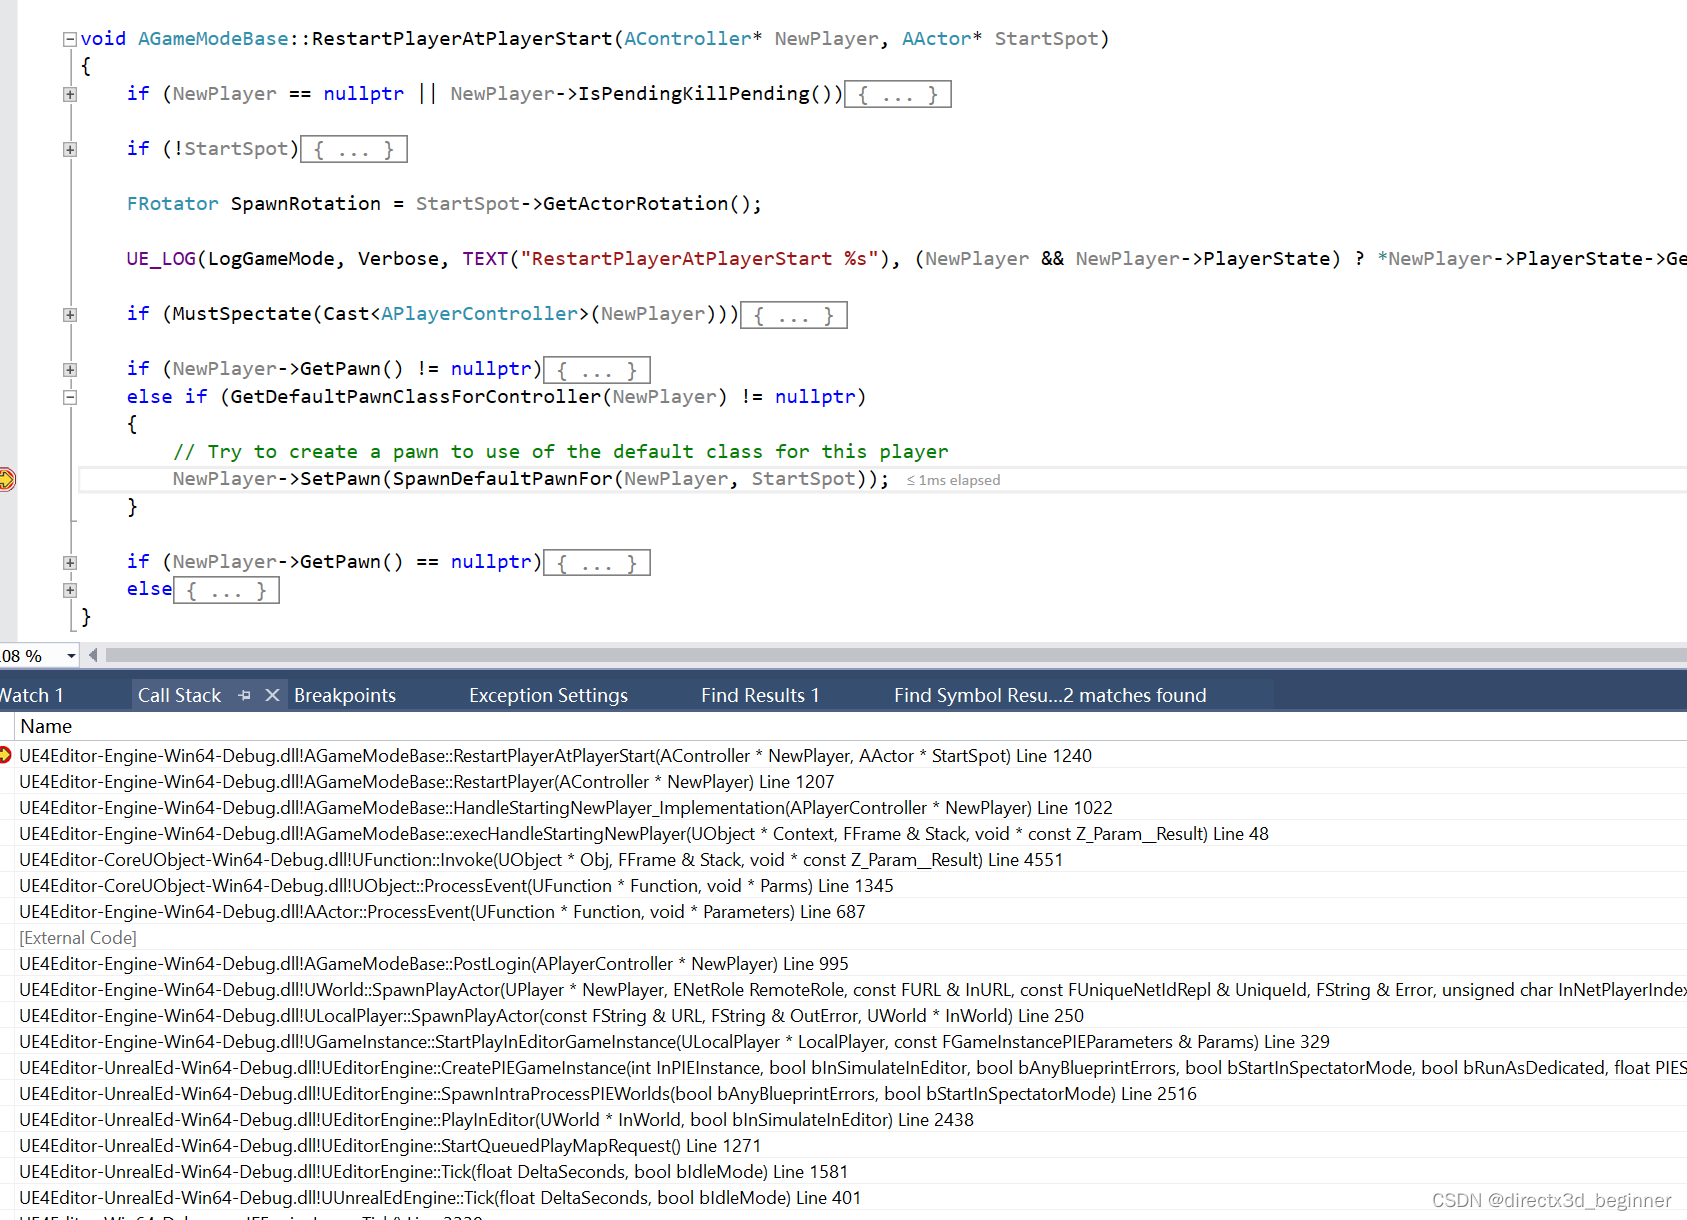Click GetActorRotation in the SpawnRotation line
1687x1220 pixels.
pyautogui.click(x=635, y=204)
